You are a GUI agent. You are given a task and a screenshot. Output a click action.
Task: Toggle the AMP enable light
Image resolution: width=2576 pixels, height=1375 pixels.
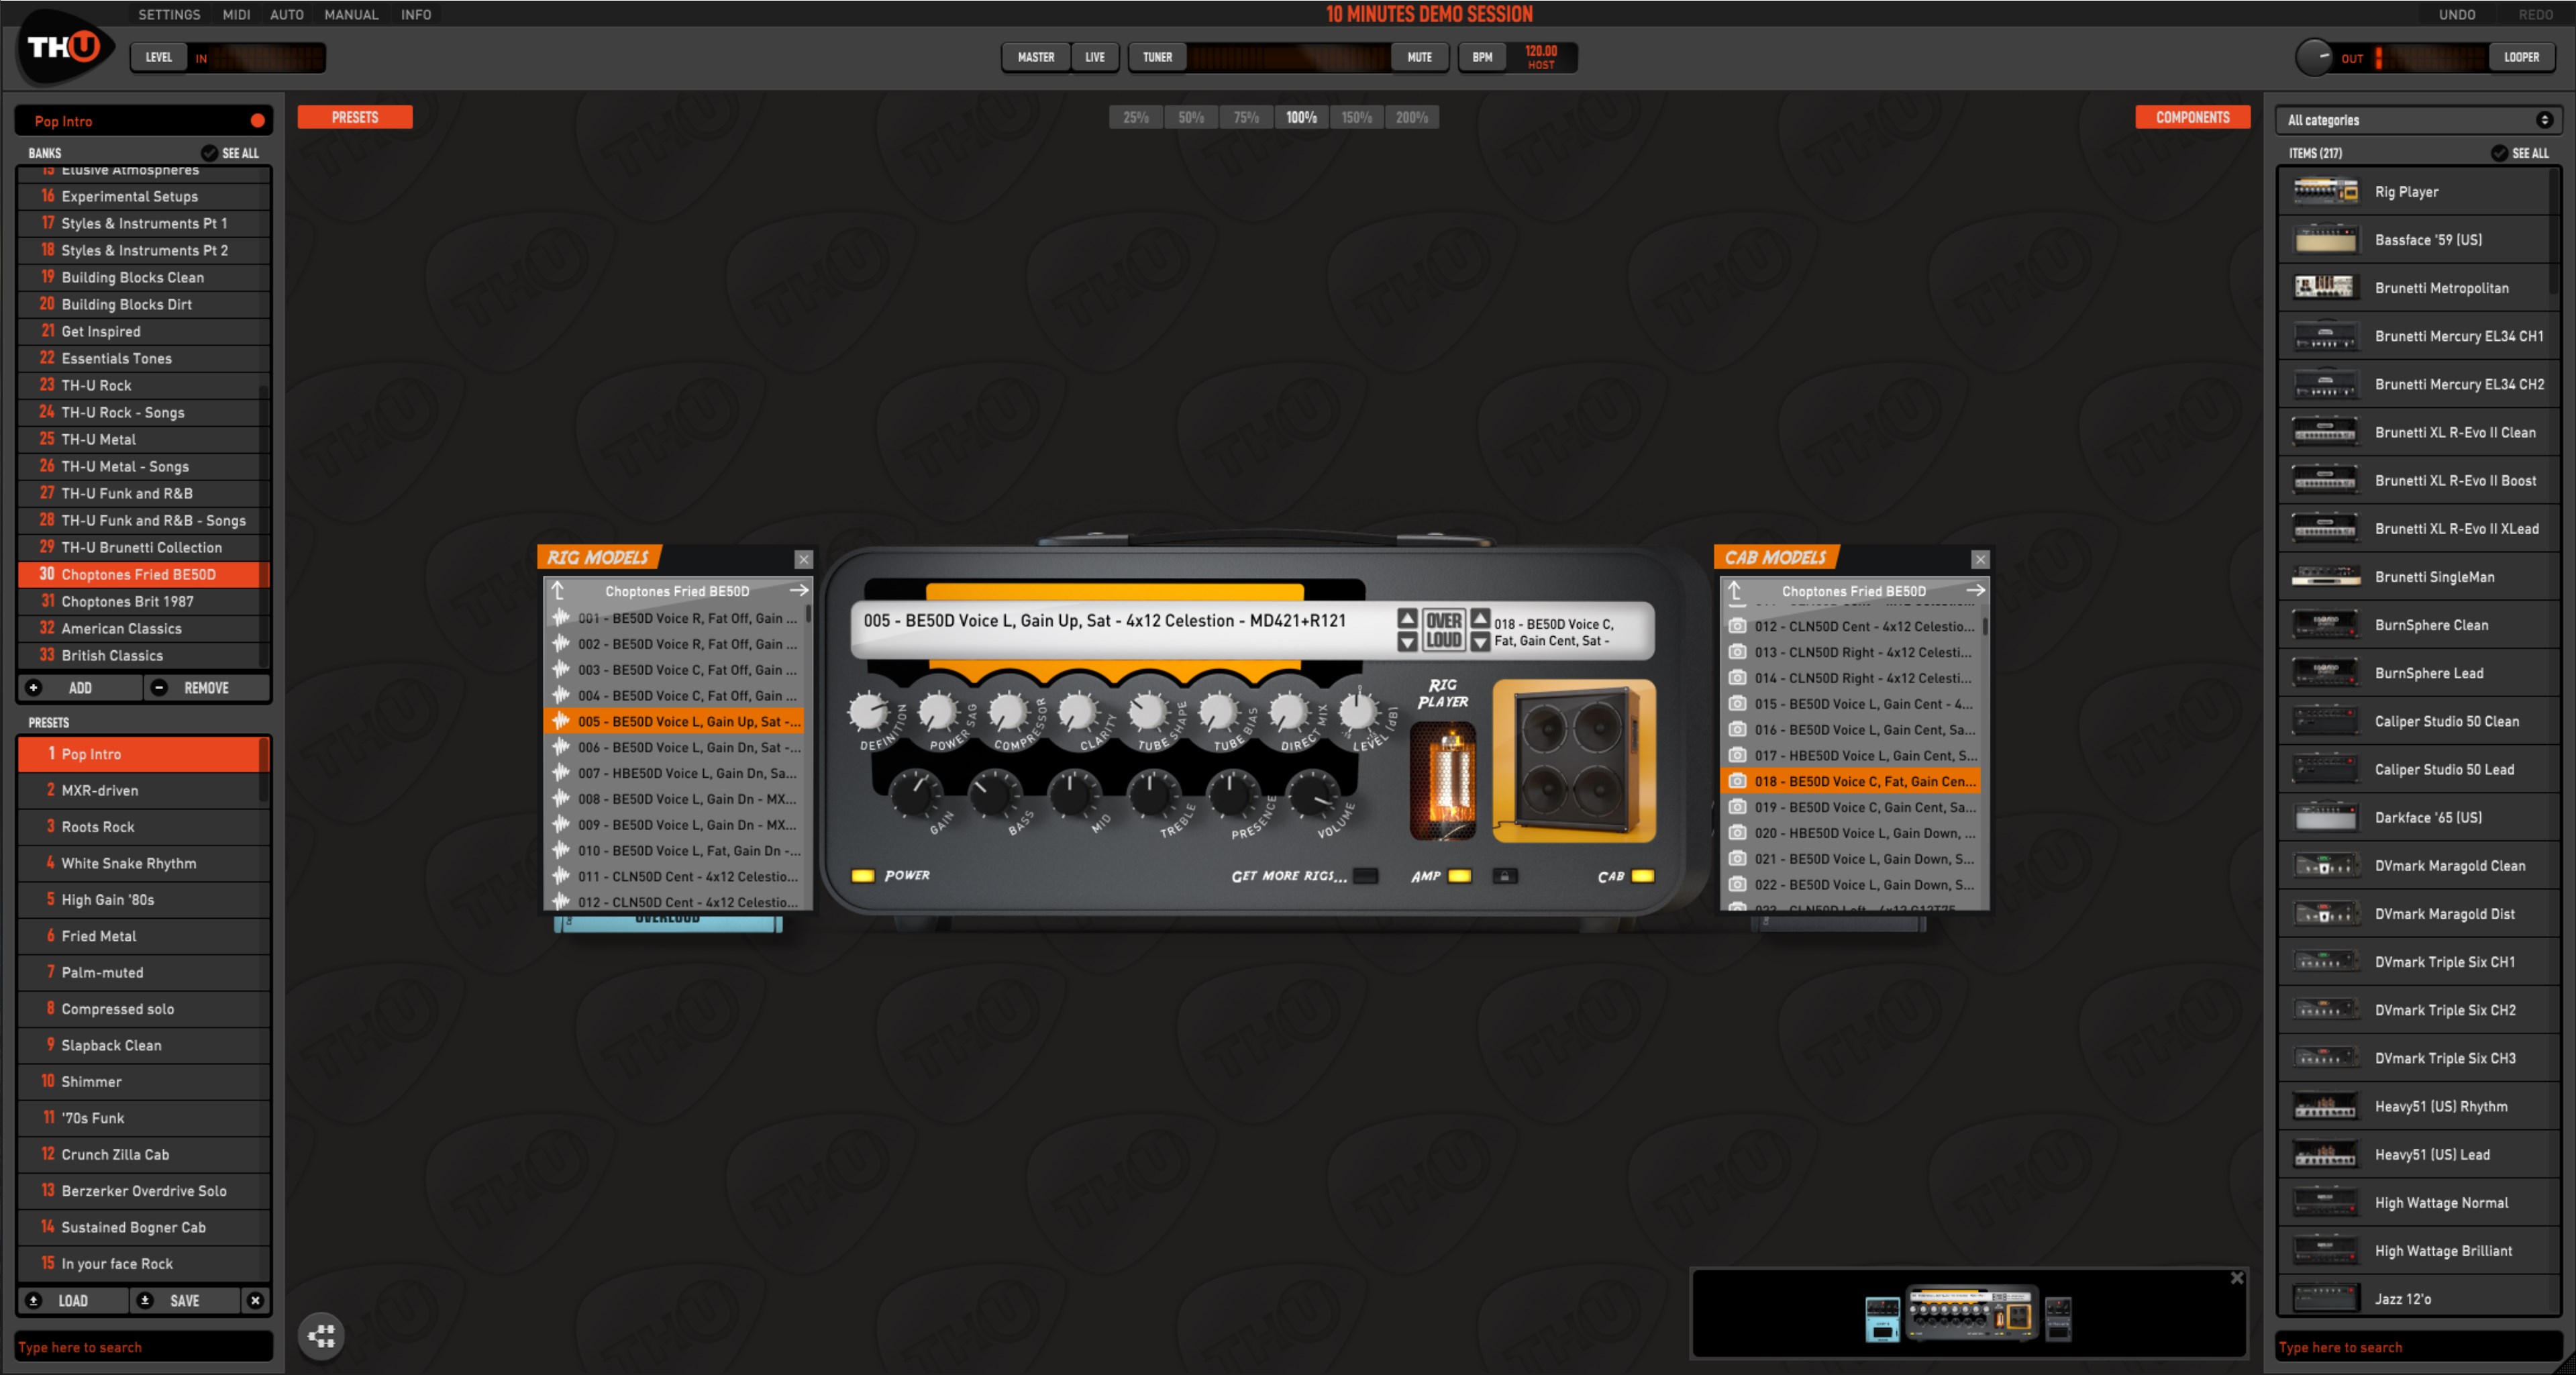(1459, 876)
